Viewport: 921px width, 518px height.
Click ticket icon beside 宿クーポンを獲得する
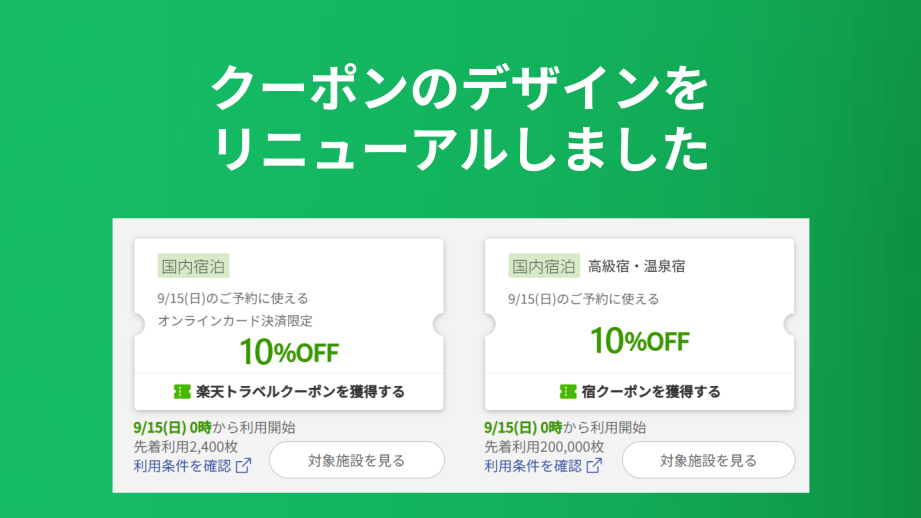pos(568,391)
